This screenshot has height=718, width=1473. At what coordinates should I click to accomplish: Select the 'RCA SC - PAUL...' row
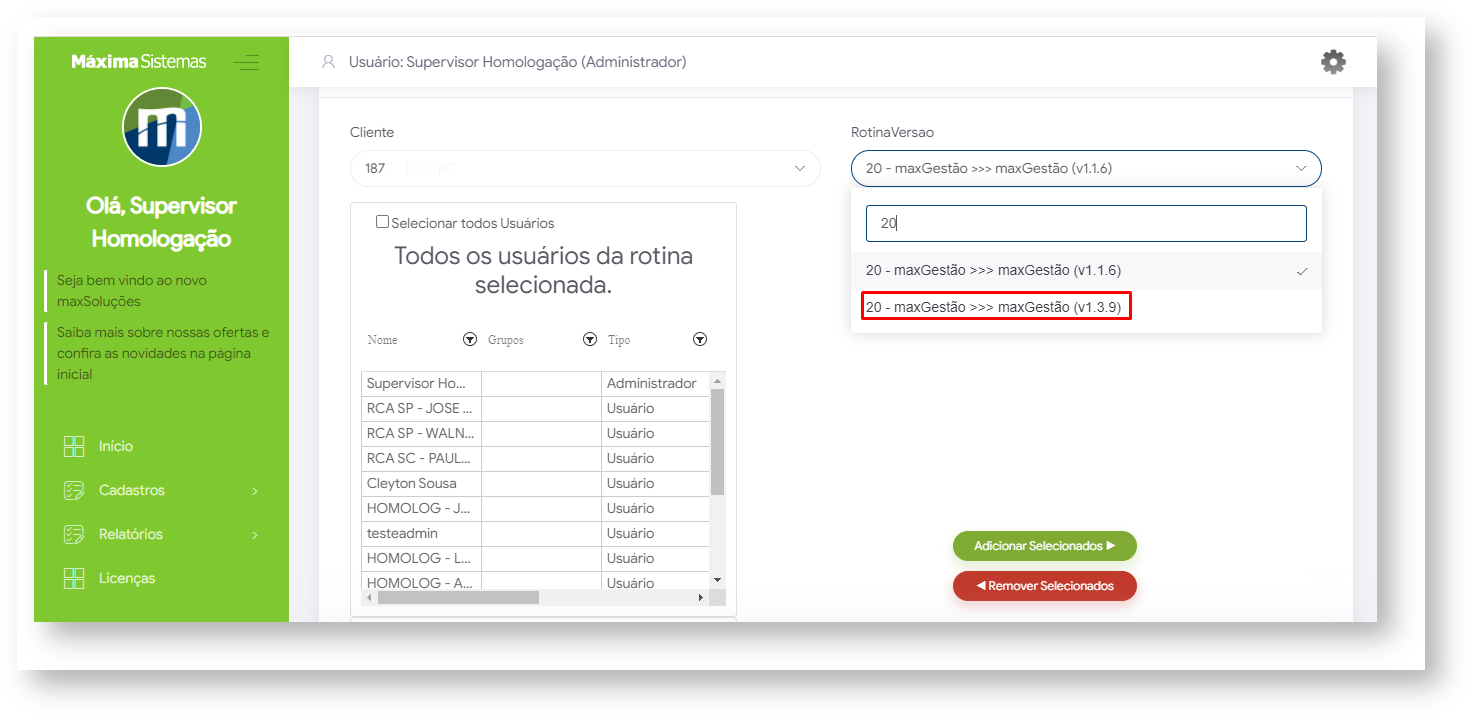[537, 459]
